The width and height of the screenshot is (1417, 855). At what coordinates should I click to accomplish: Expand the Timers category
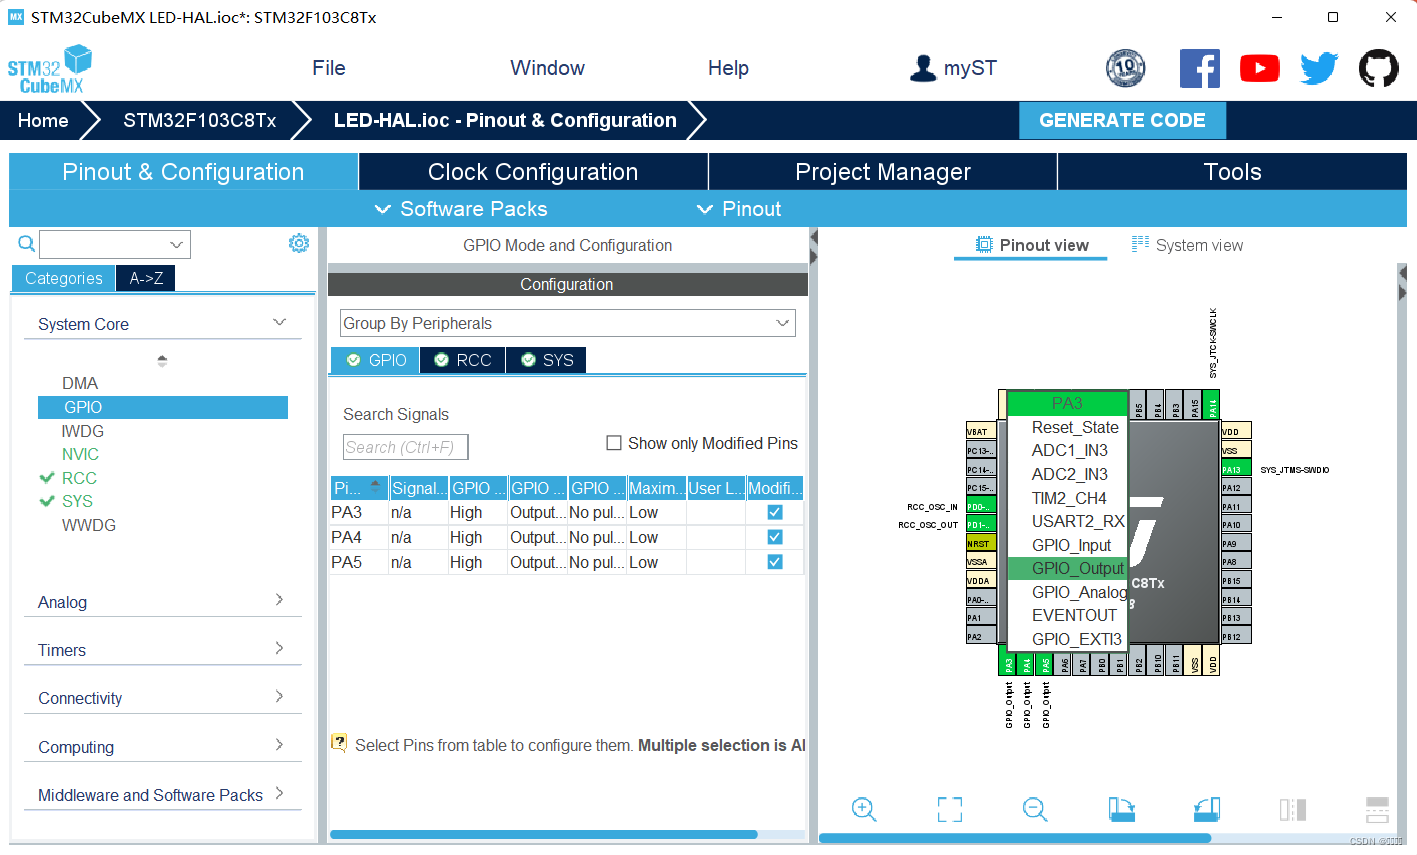coord(279,648)
